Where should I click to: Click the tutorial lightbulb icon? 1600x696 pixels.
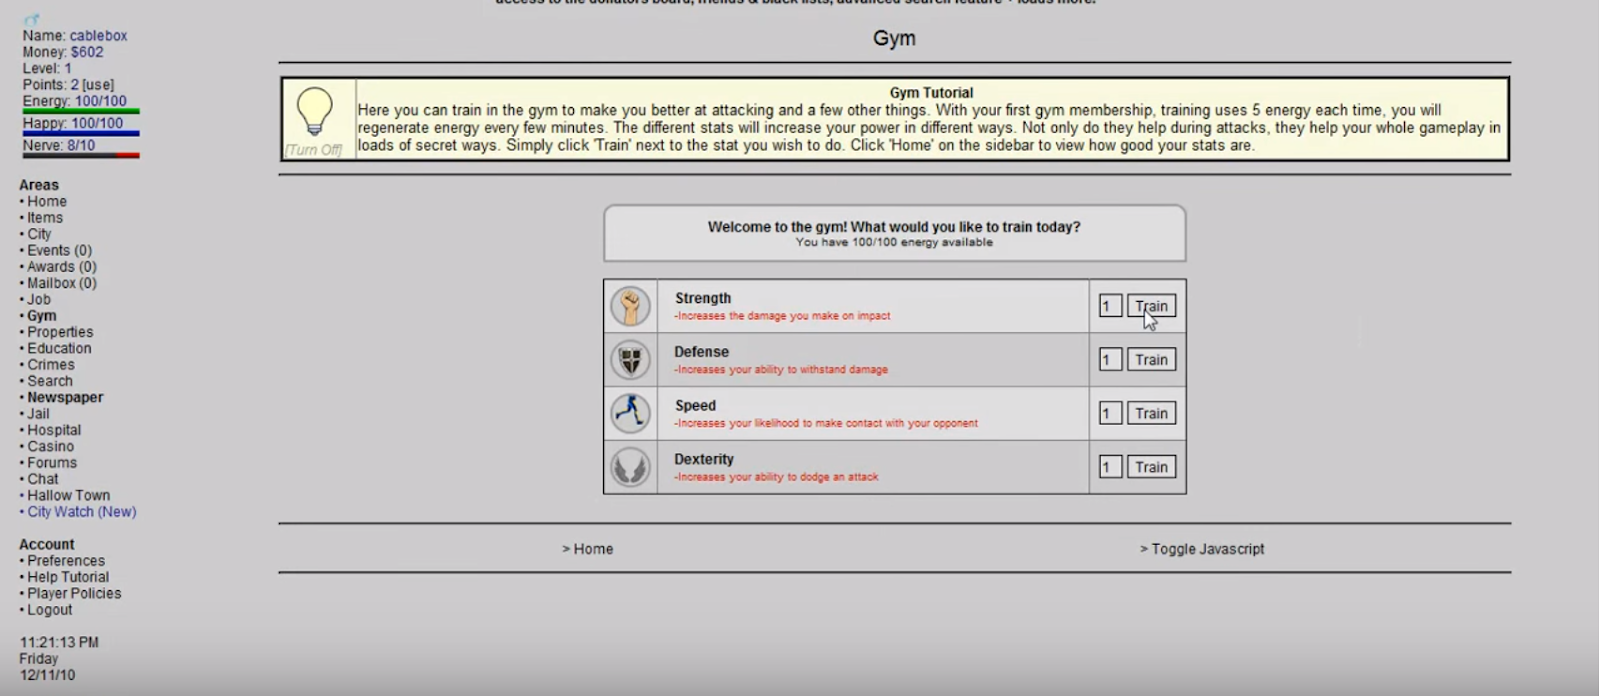(314, 112)
